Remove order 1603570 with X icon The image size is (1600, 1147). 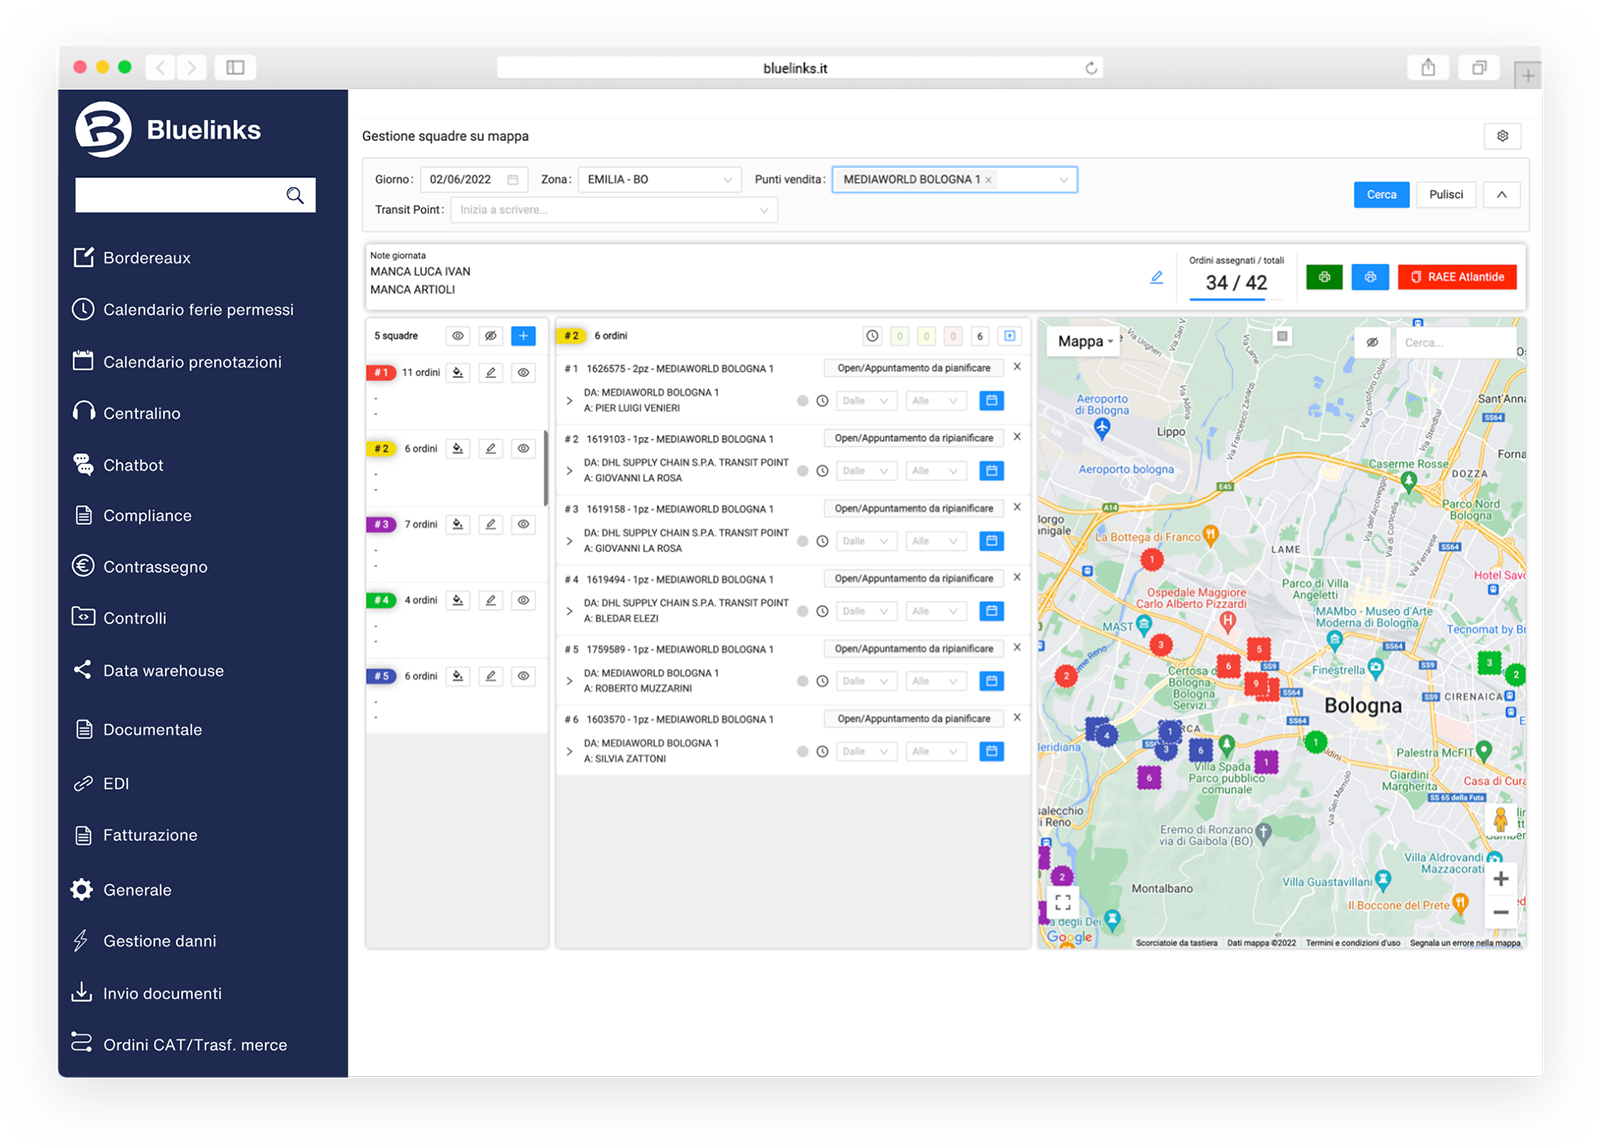click(x=1017, y=717)
